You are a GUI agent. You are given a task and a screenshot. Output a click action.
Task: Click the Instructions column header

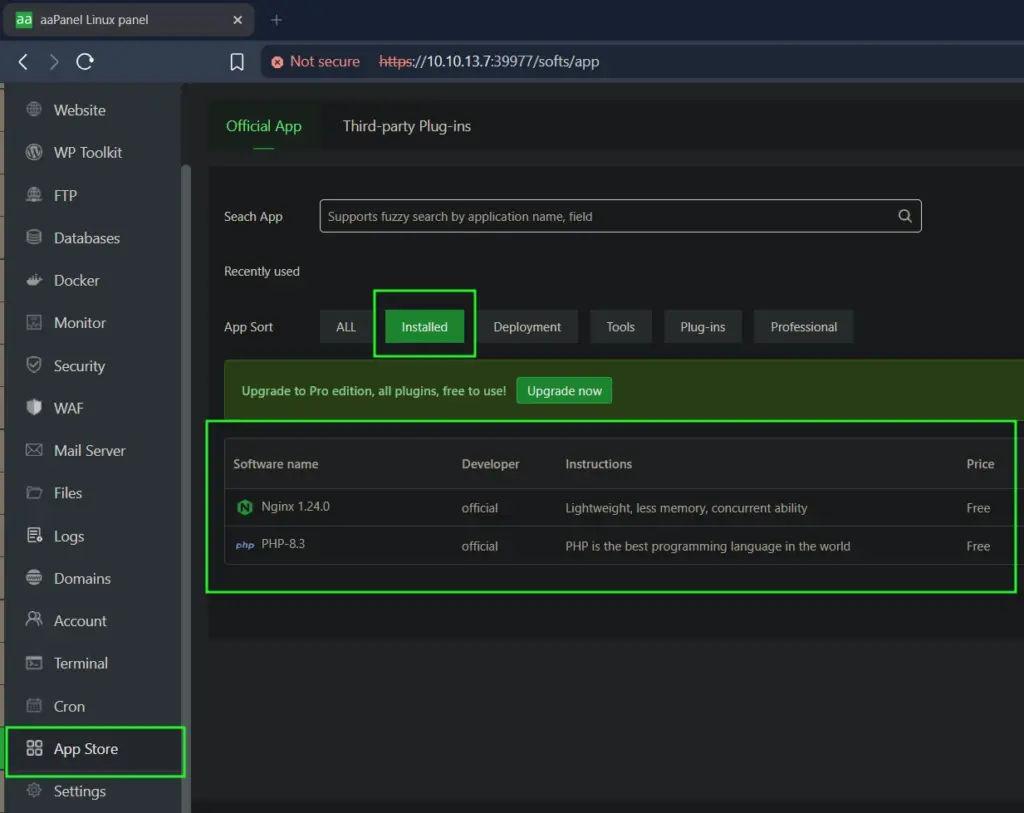click(598, 464)
